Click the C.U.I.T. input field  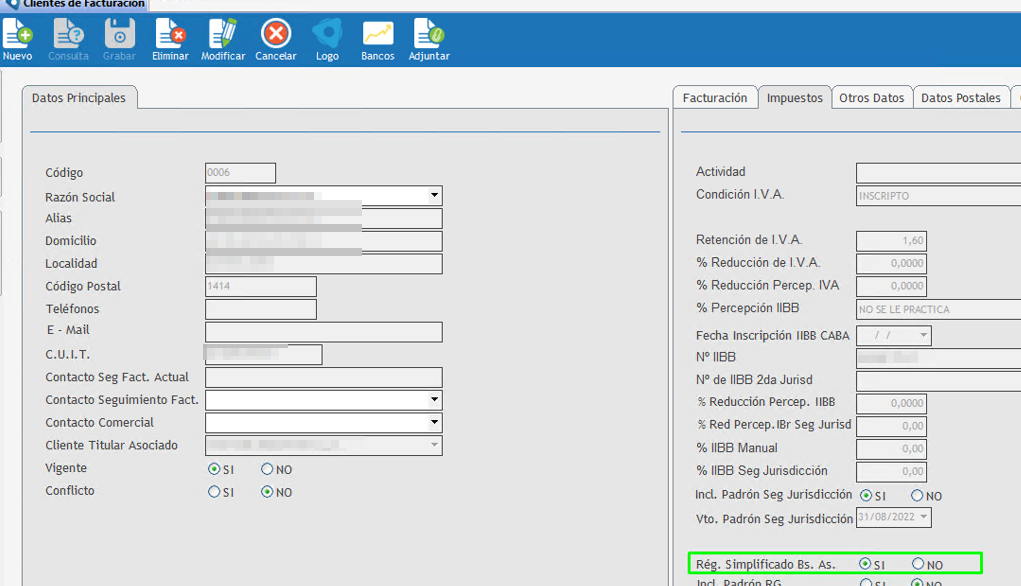click(264, 354)
